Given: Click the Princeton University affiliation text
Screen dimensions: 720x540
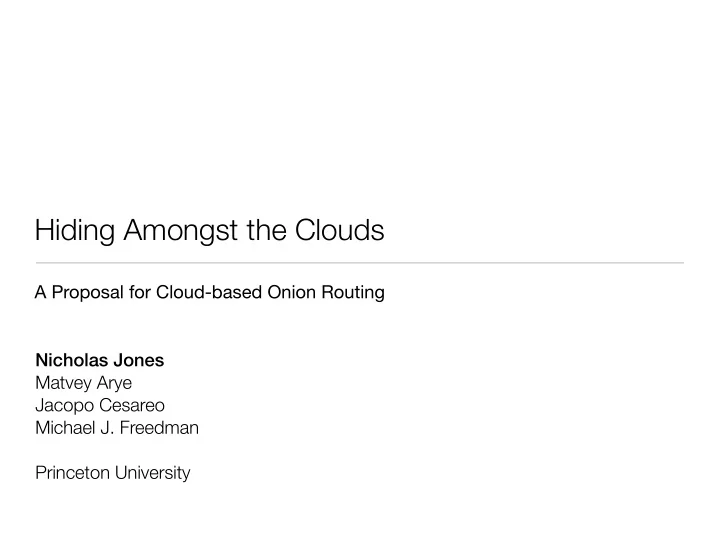Looking at the screenshot, I should 112,473.
